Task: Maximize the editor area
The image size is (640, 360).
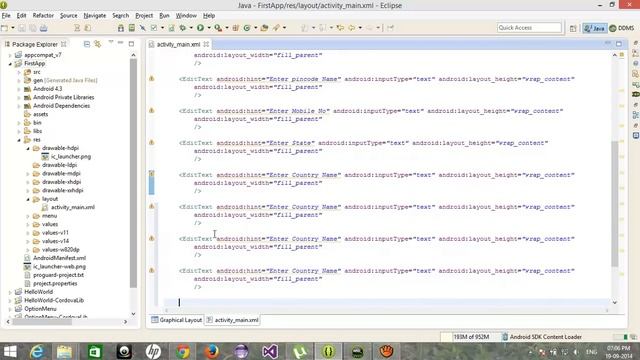Action: (x=619, y=44)
